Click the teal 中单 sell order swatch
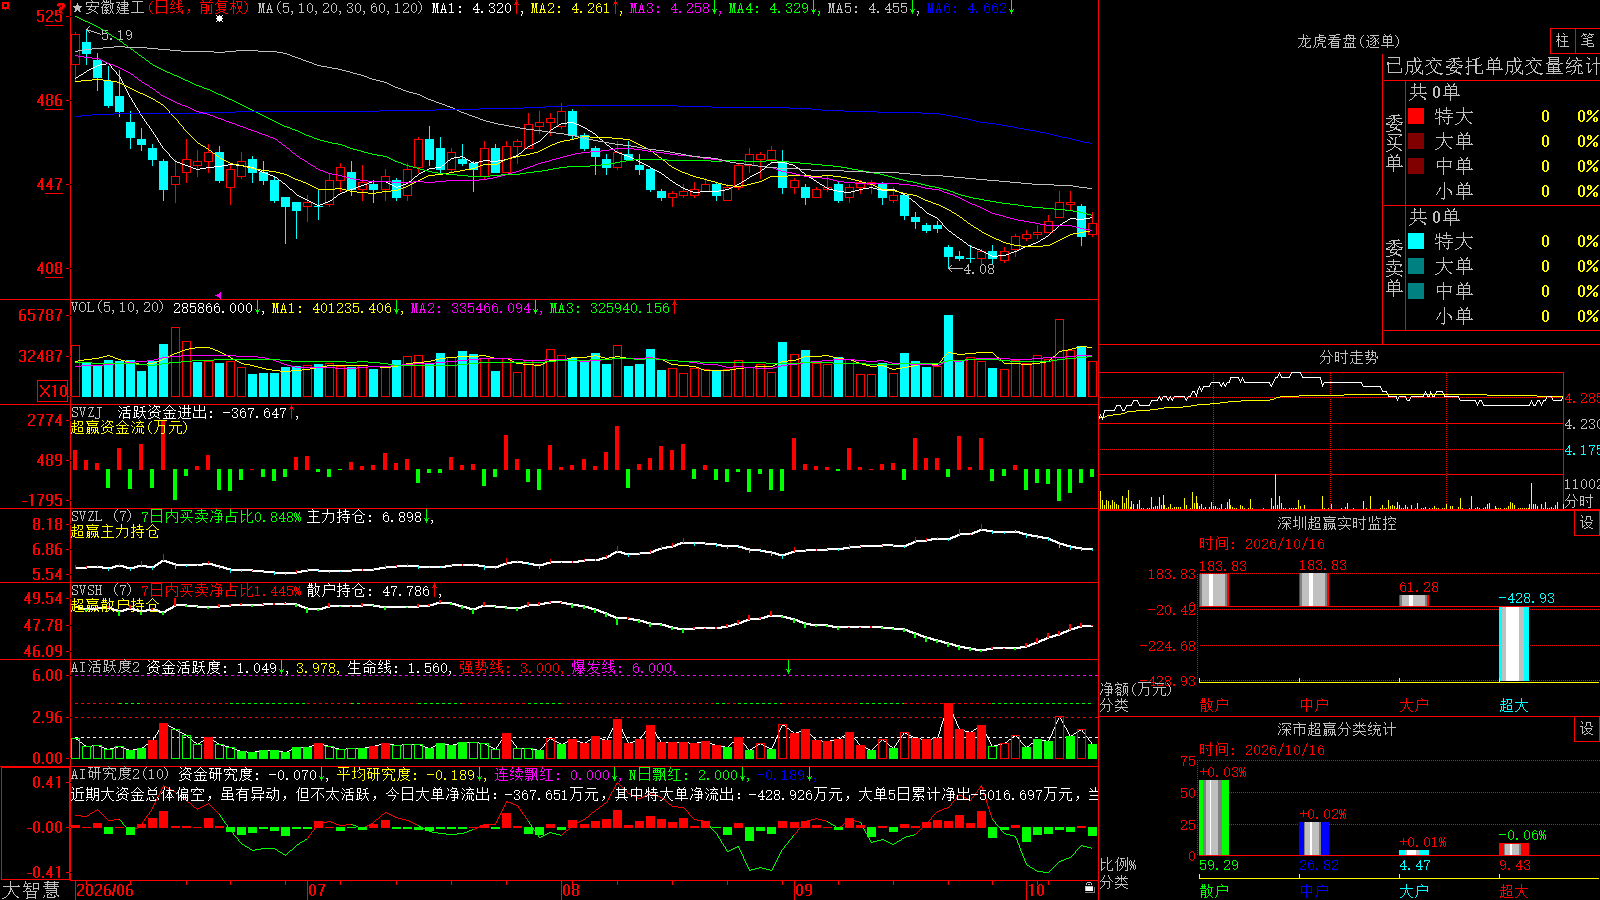The height and width of the screenshot is (900, 1600). click(1416, 291)
